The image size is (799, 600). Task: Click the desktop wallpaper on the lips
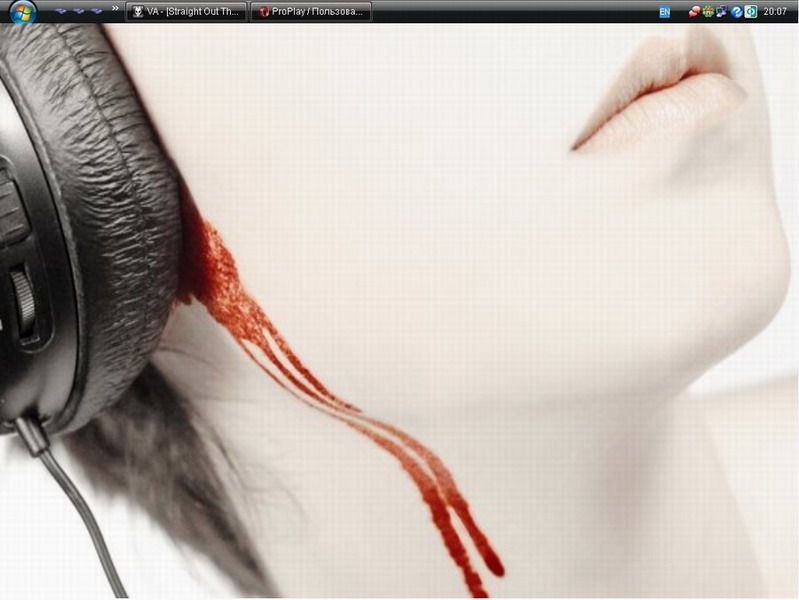[660, 90]
